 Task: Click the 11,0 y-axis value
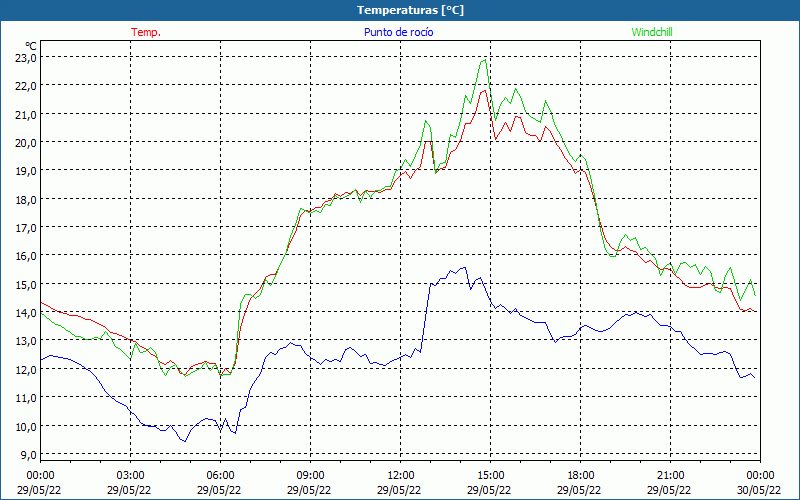26,398
